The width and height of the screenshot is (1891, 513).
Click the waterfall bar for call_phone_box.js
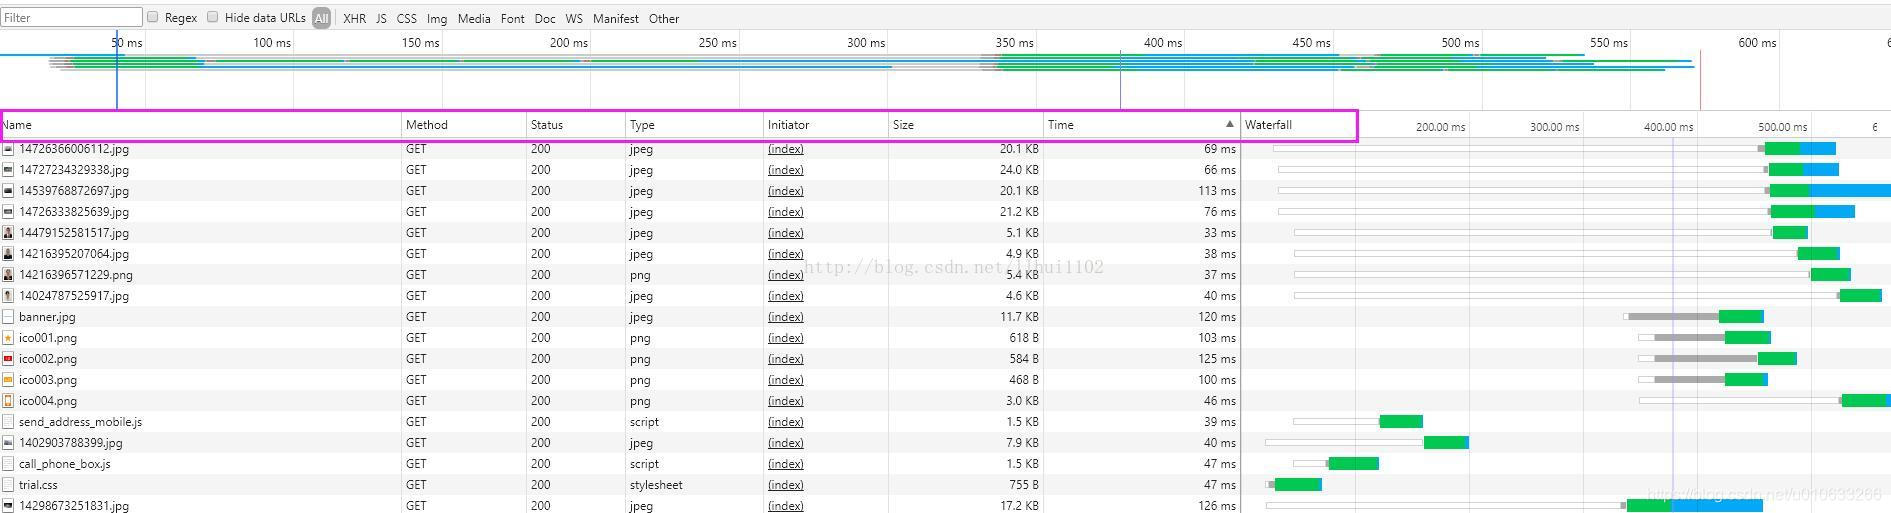(1353, 463)
